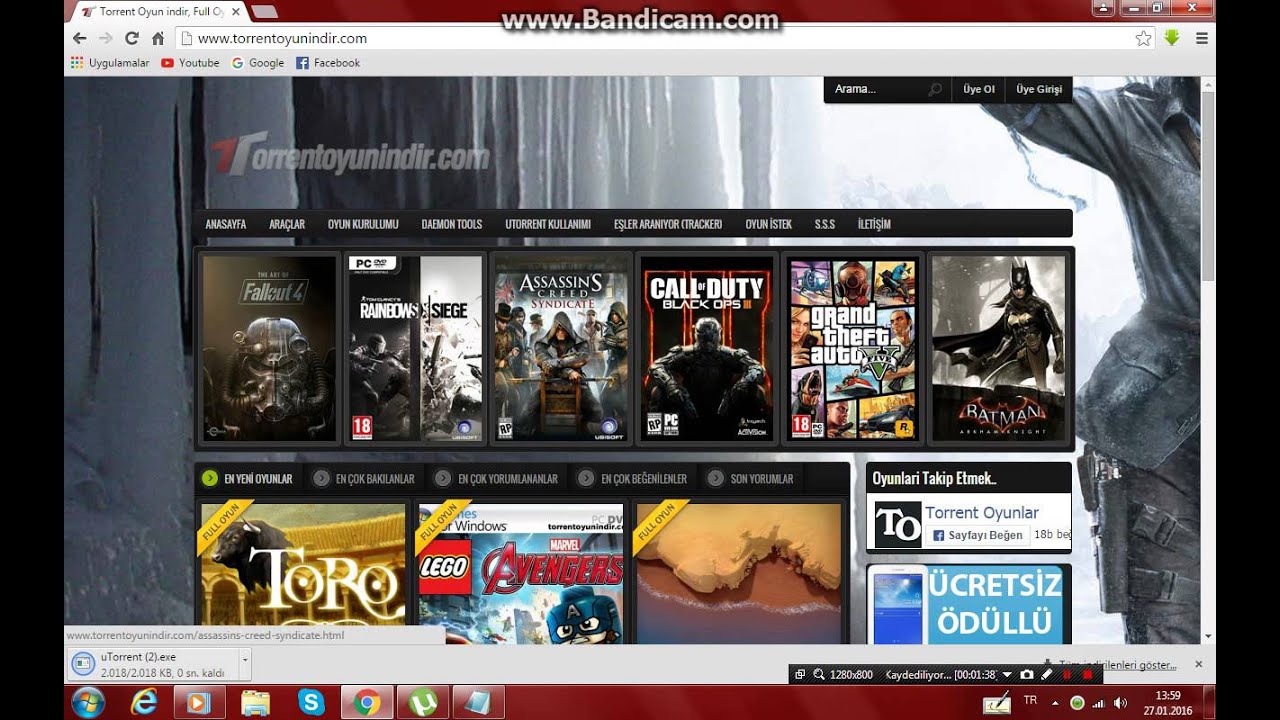Open the Windows Start button
The image size is (1280, 720).
tap(88, 703)
